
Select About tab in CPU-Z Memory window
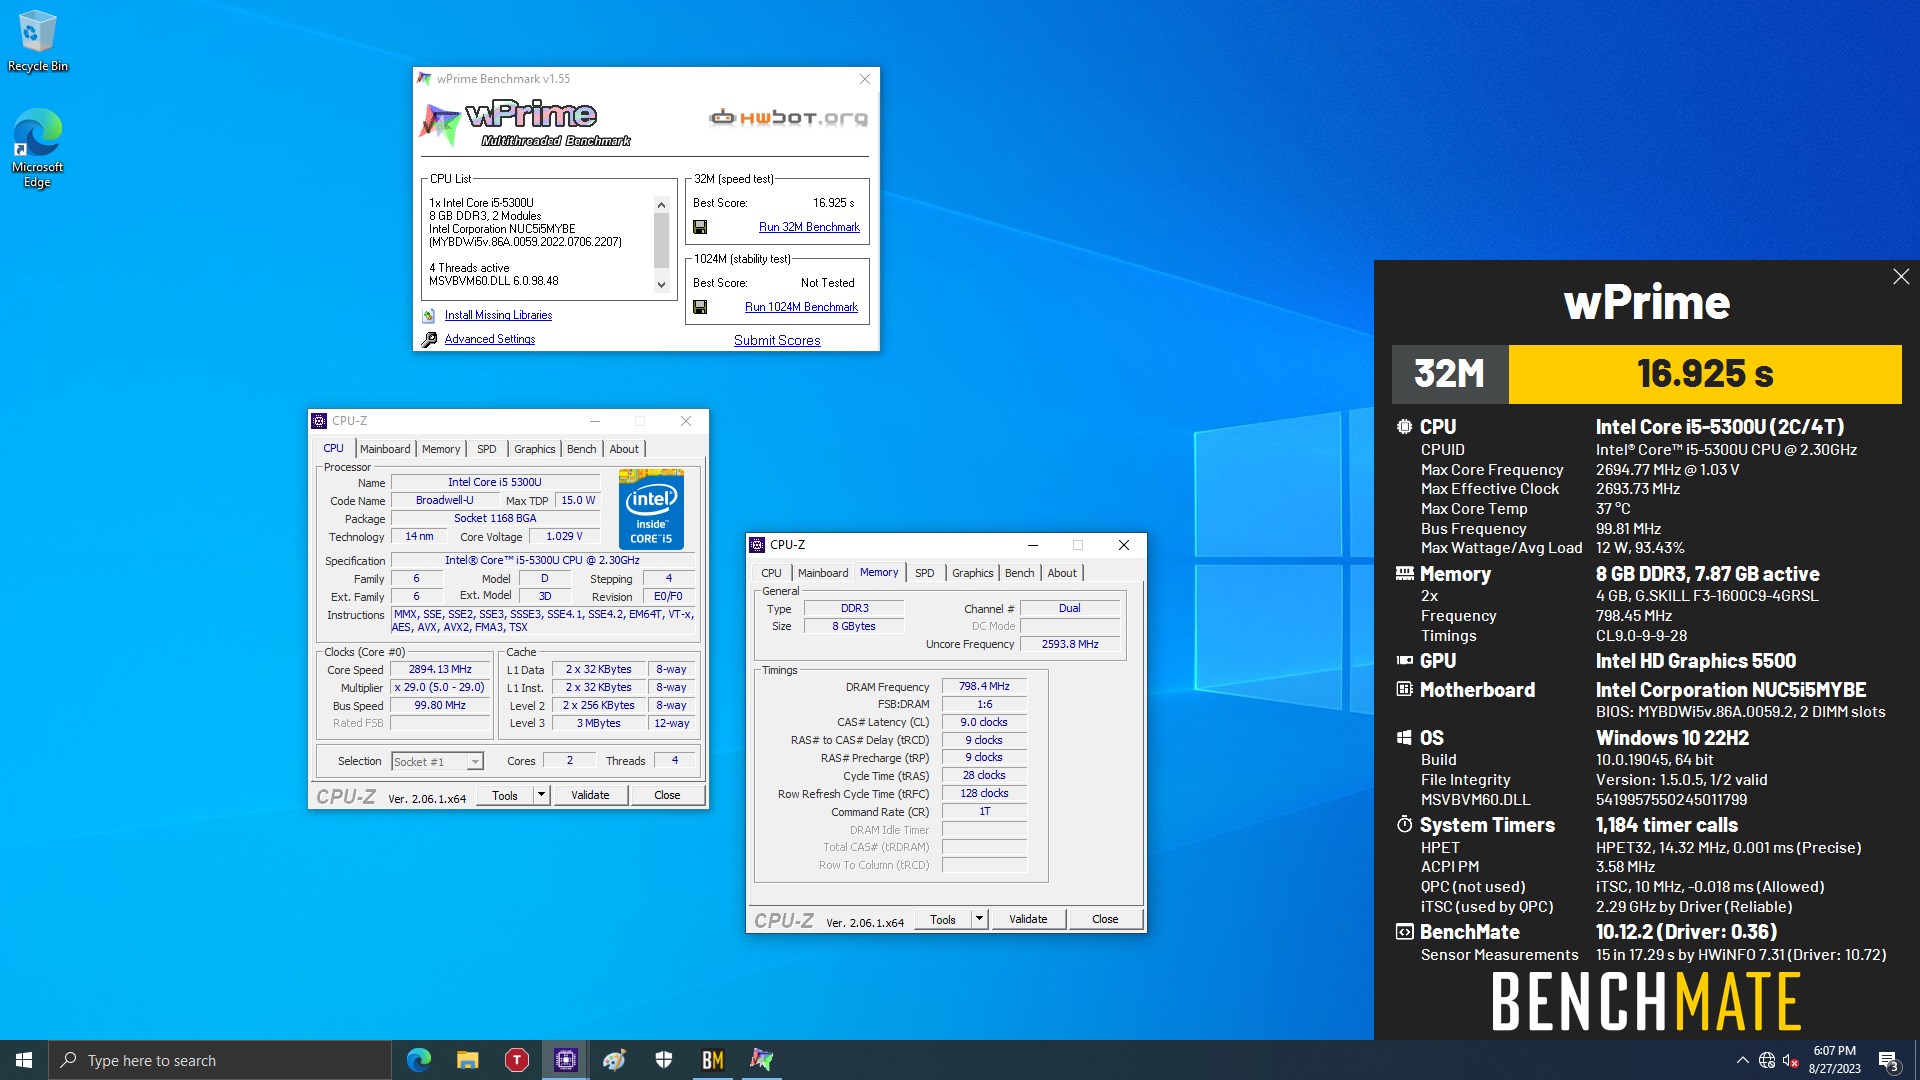point(1062,573)
